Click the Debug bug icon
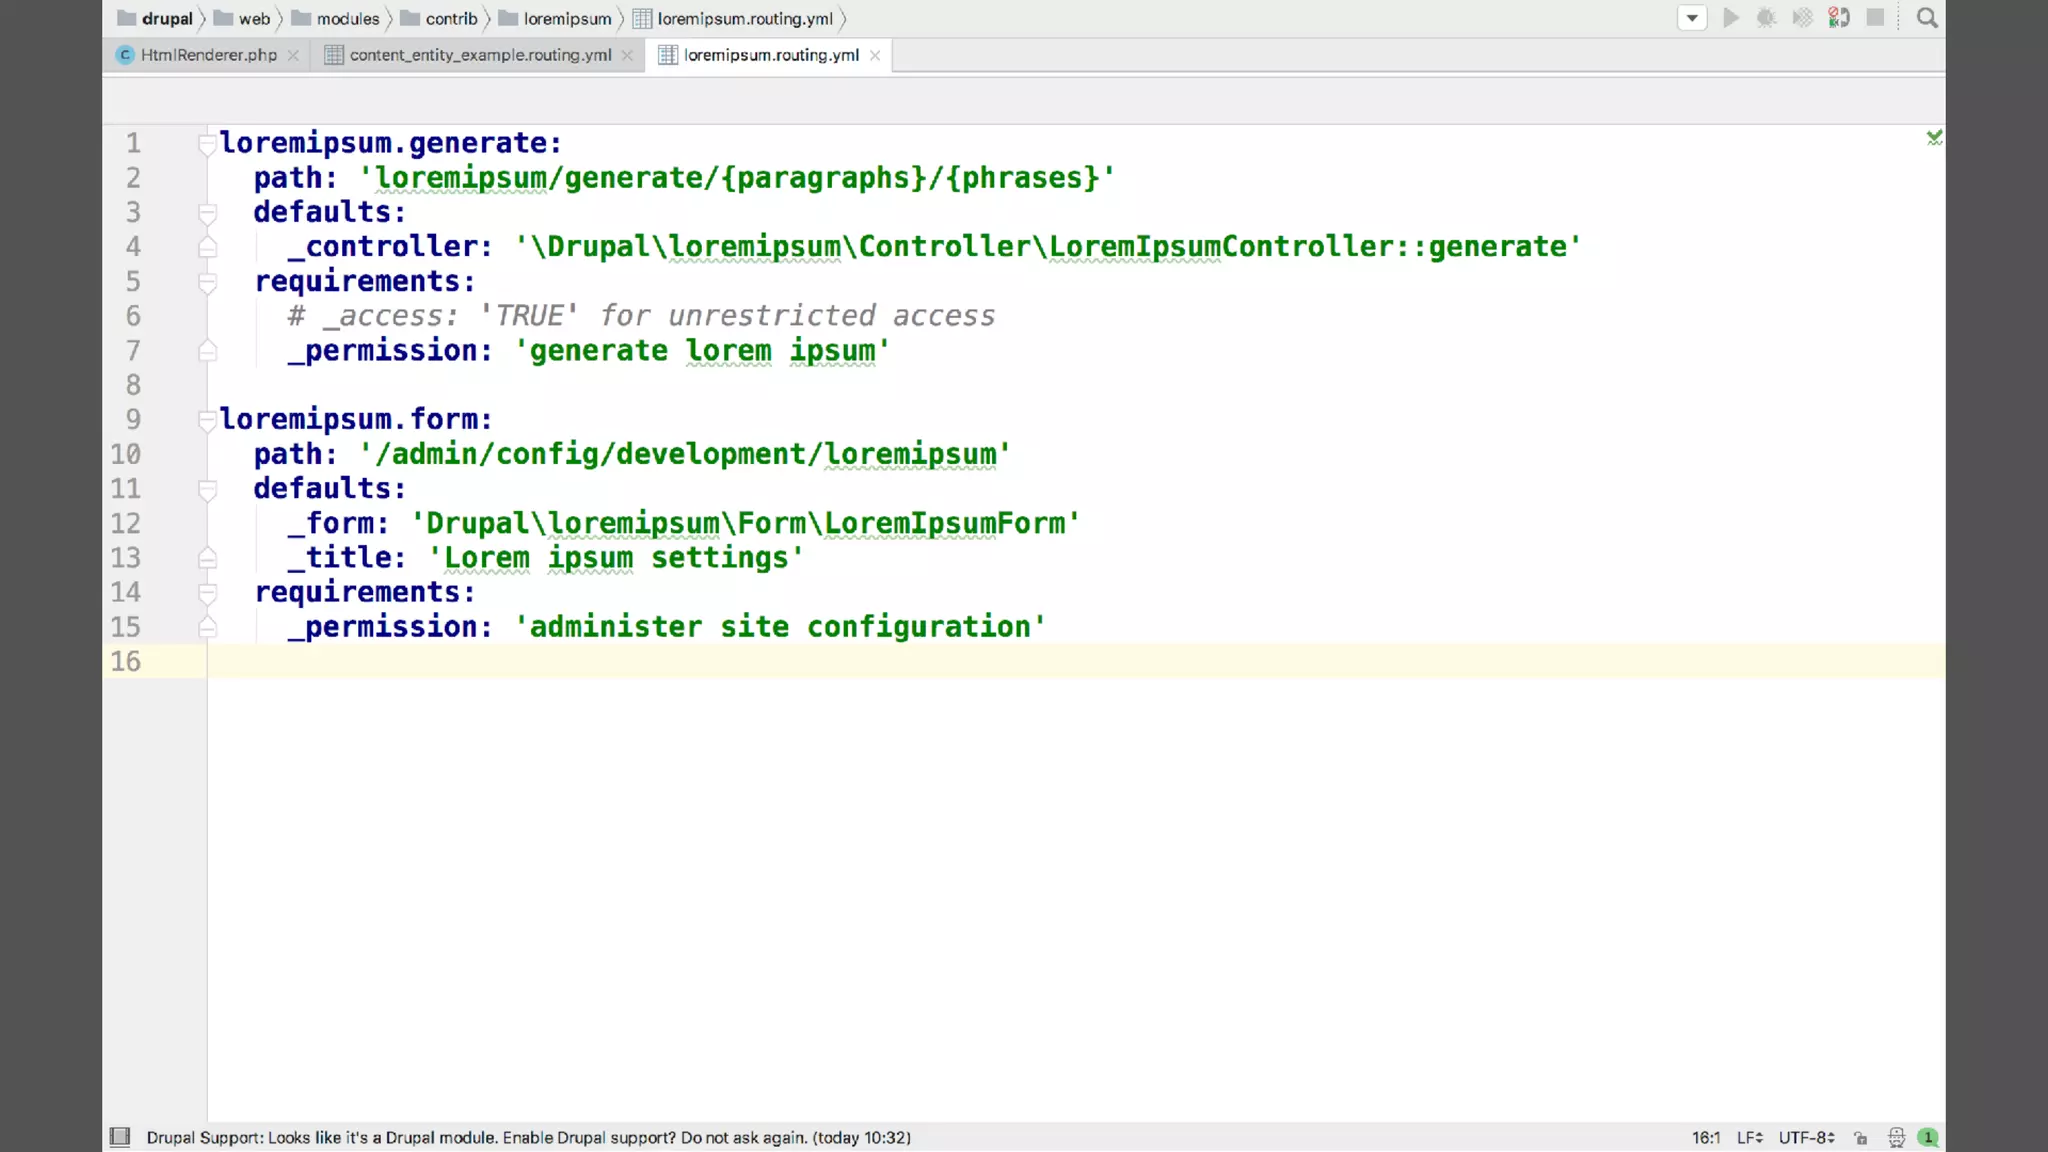 tap(1766, 18)
